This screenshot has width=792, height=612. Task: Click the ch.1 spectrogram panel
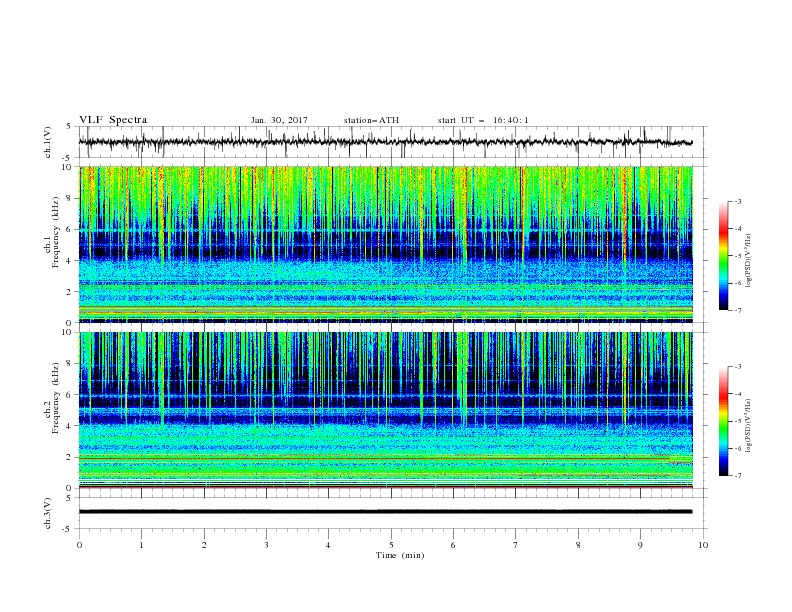point(386,244)
